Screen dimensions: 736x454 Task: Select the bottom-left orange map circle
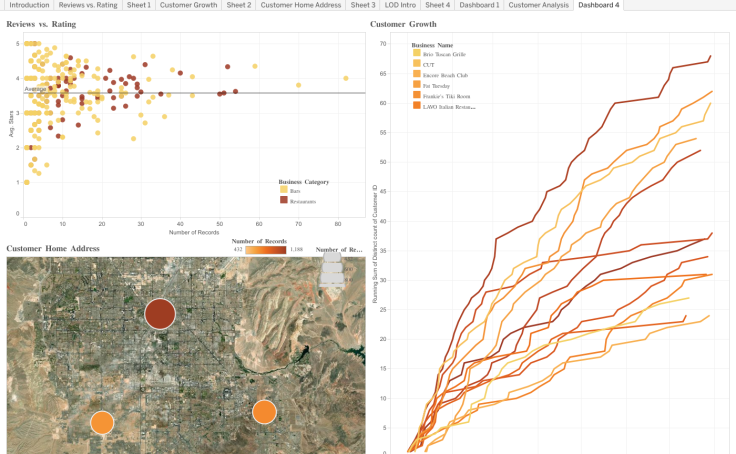(102, 423)
